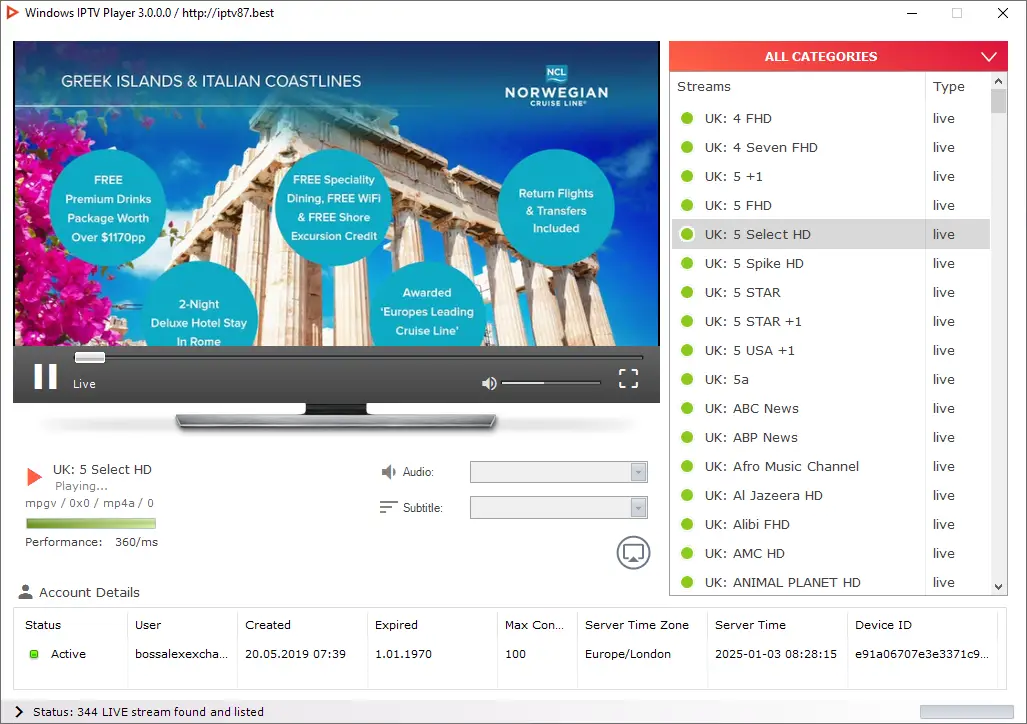This screenshot has height=724, width=1027.
Task: Click the device ID e91a06707e3e3371c9...
Action: click(922, 654)
